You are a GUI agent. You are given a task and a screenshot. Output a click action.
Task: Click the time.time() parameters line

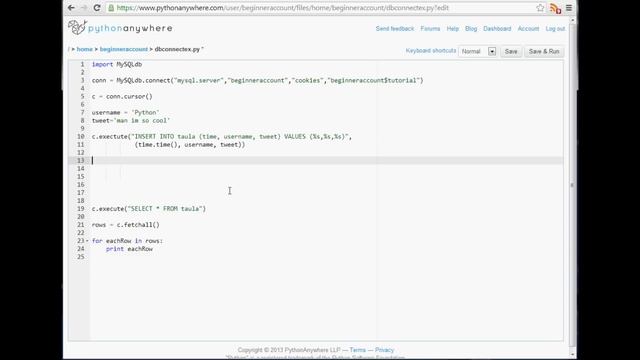(190, 144)
